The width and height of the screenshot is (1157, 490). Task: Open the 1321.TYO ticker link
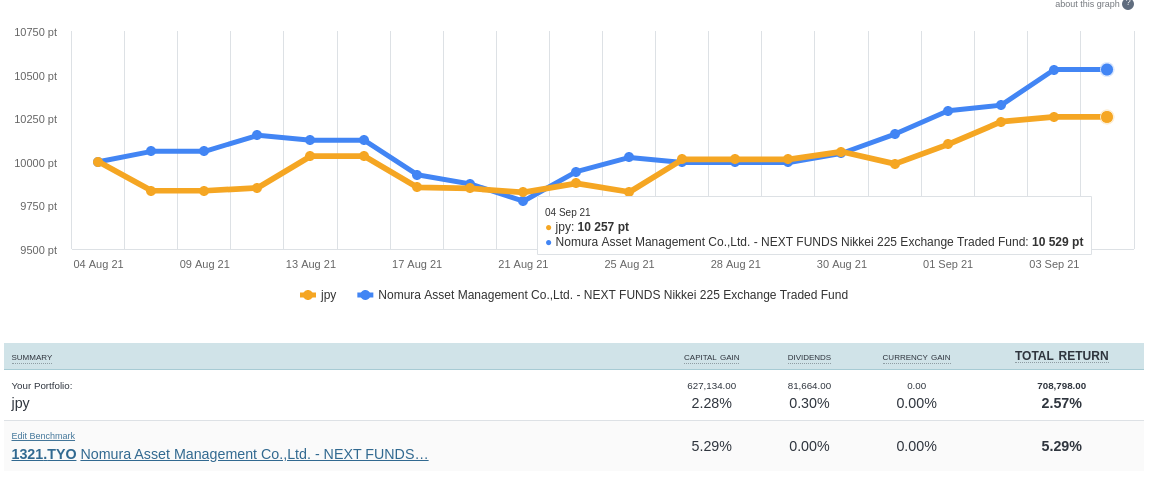pyautogui.click(x=44, y=454)
